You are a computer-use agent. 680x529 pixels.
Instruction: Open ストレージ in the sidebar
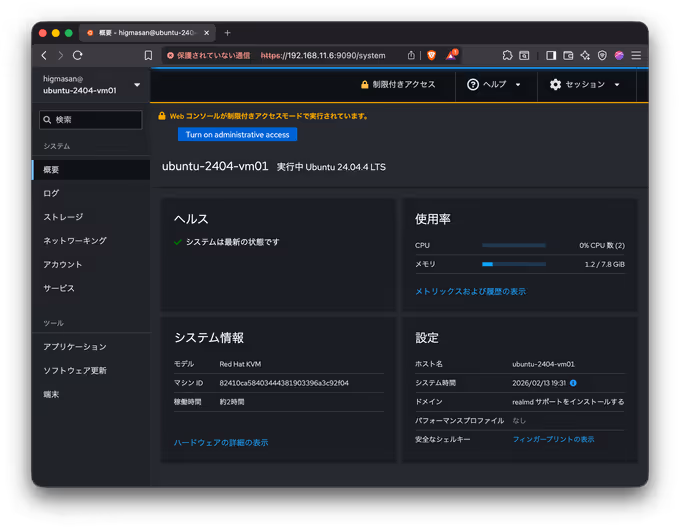(x=91, y=217)
